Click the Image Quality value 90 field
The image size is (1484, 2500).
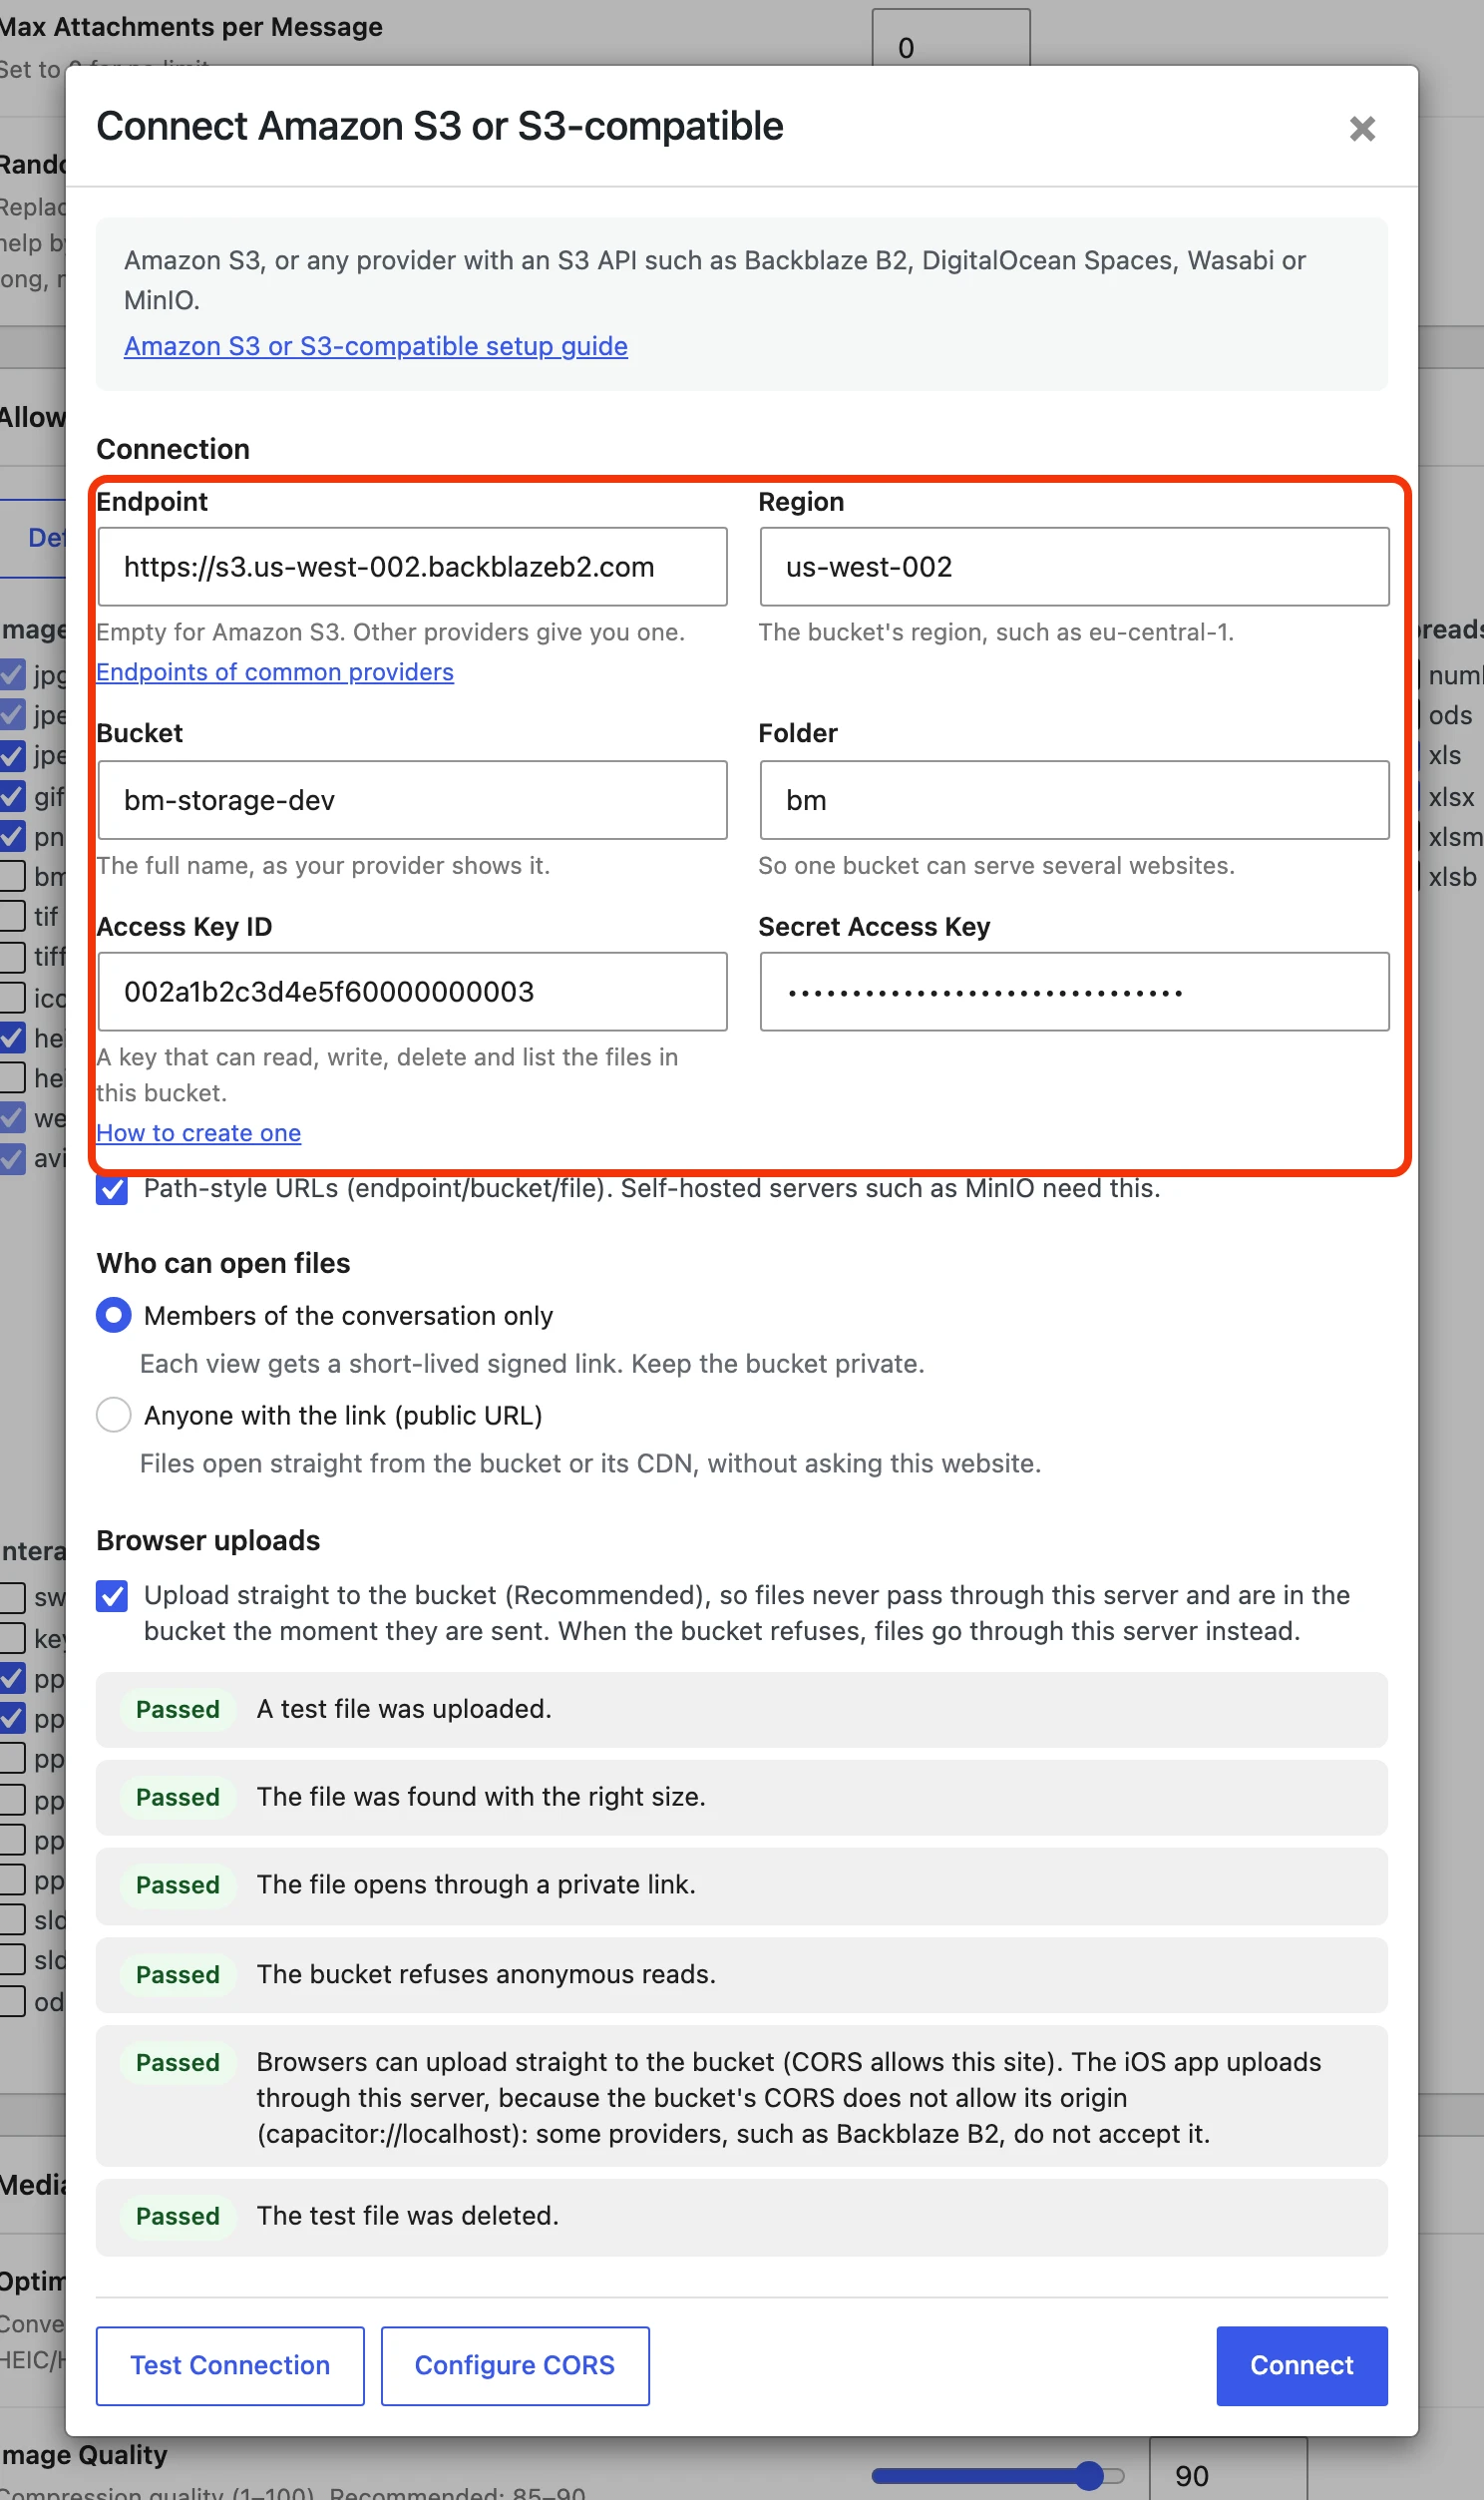[1228, 2470]
